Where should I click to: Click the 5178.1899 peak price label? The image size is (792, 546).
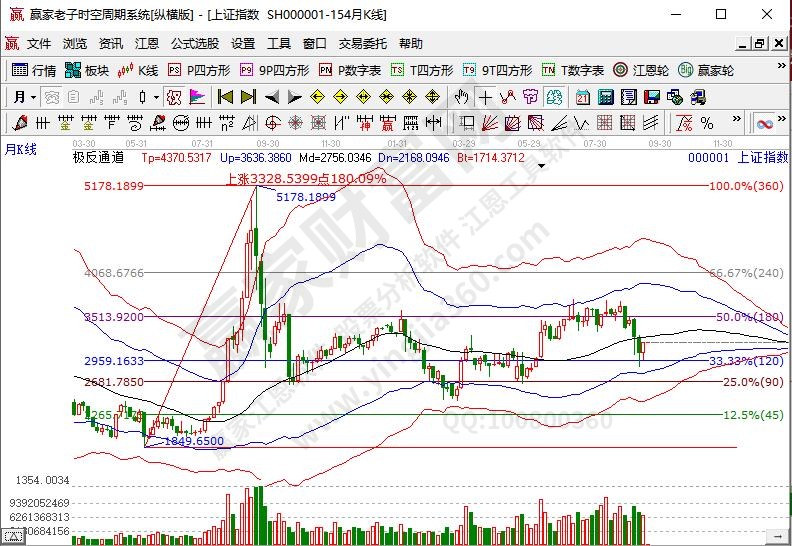pyautogui.click(x=305, y=198)
